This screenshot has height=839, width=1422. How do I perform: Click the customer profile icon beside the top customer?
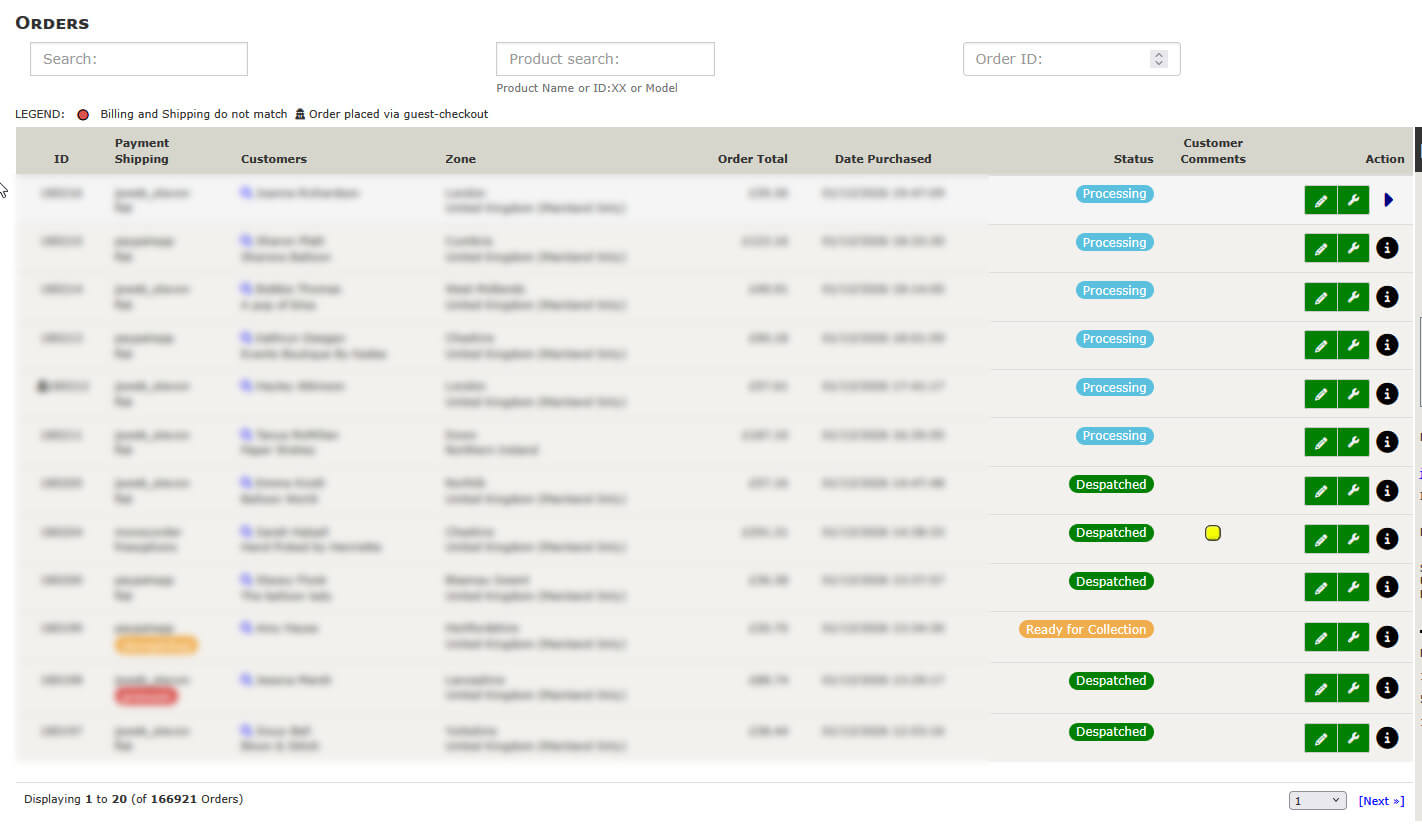(247, 192)
